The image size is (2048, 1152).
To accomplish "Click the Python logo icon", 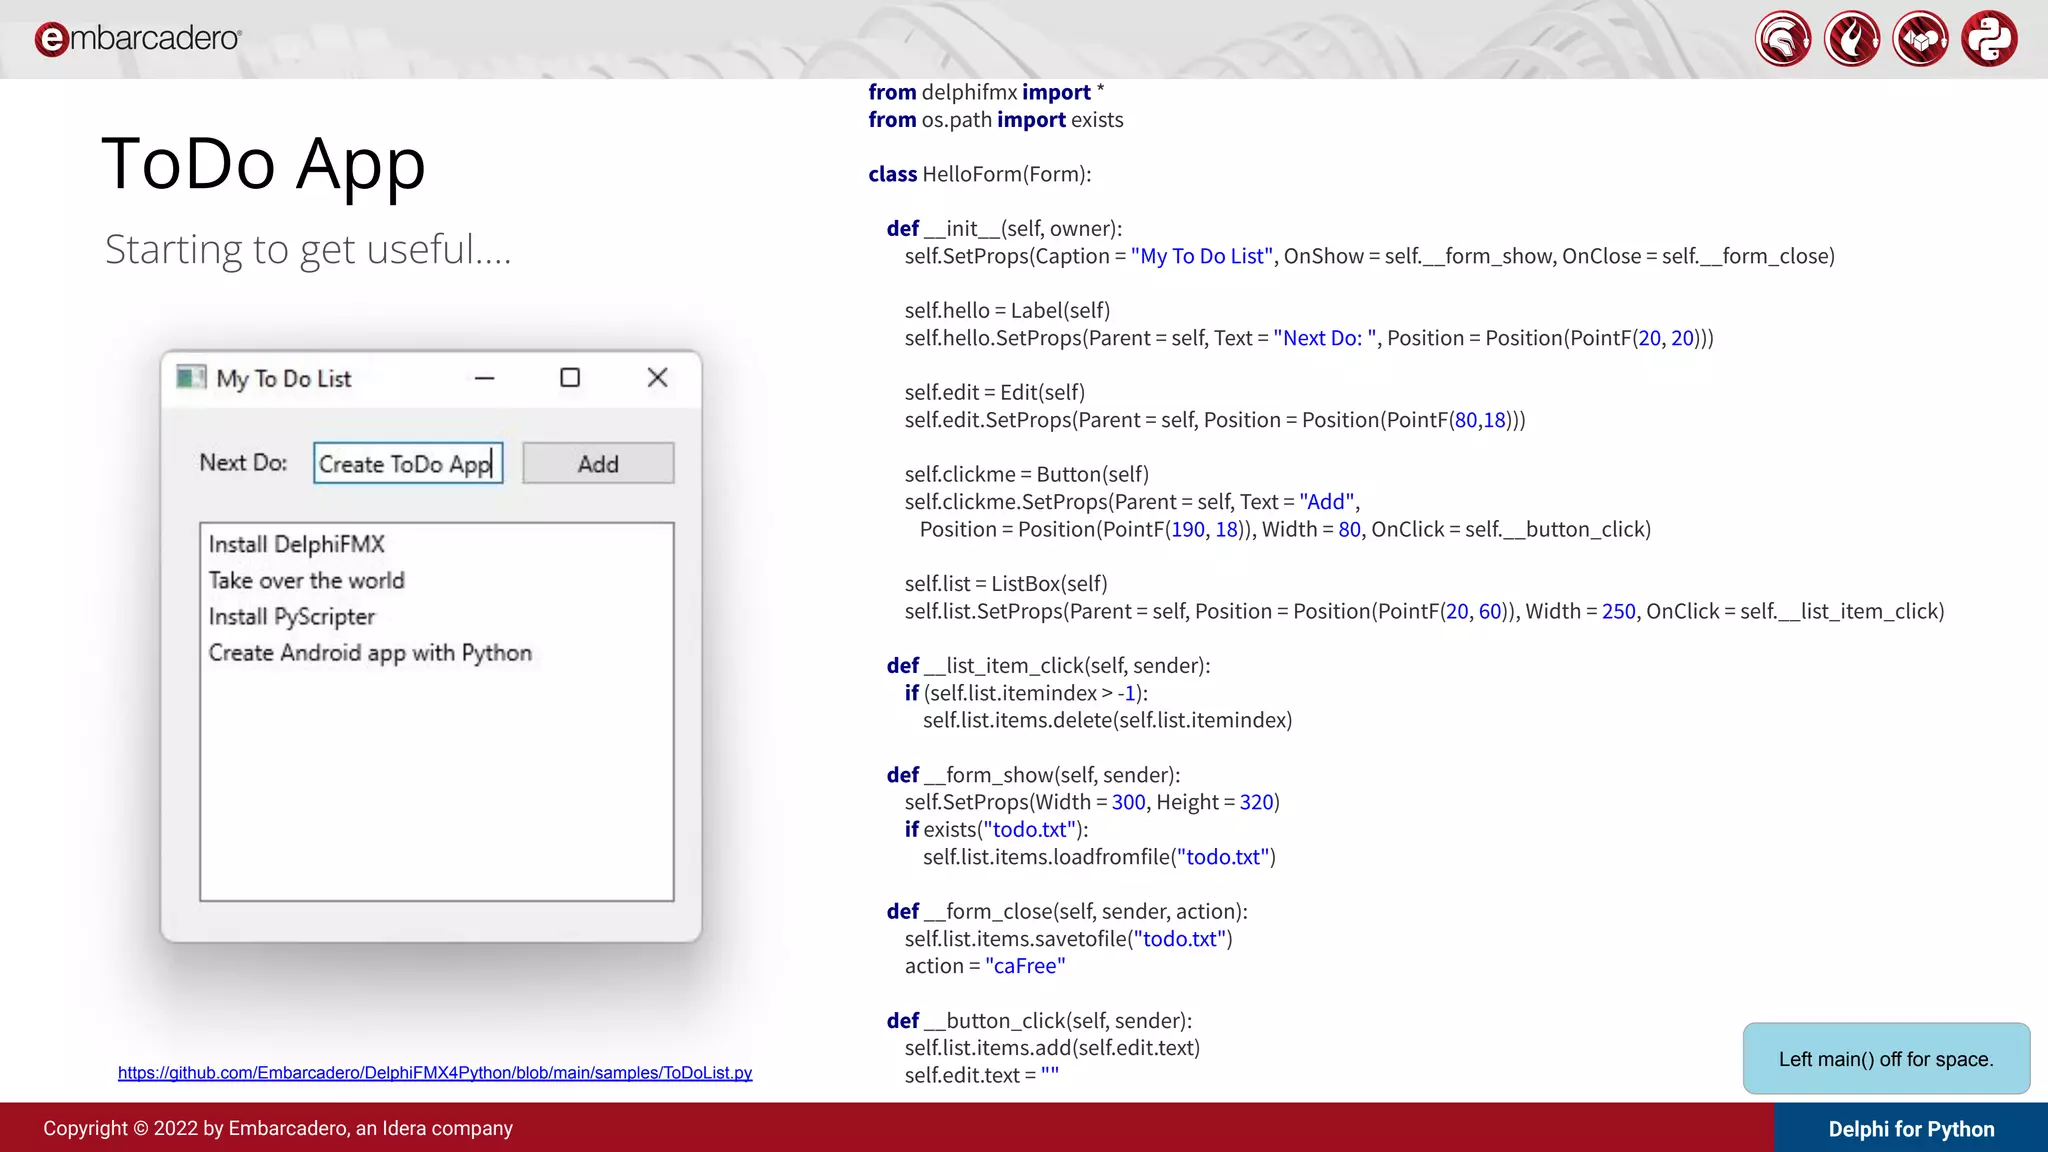I will click(1989, 40).
